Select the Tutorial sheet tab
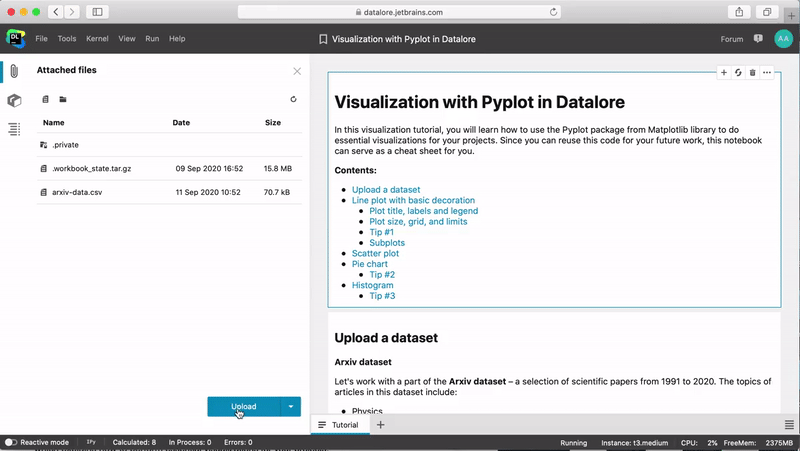 click(x=340, y=424)
